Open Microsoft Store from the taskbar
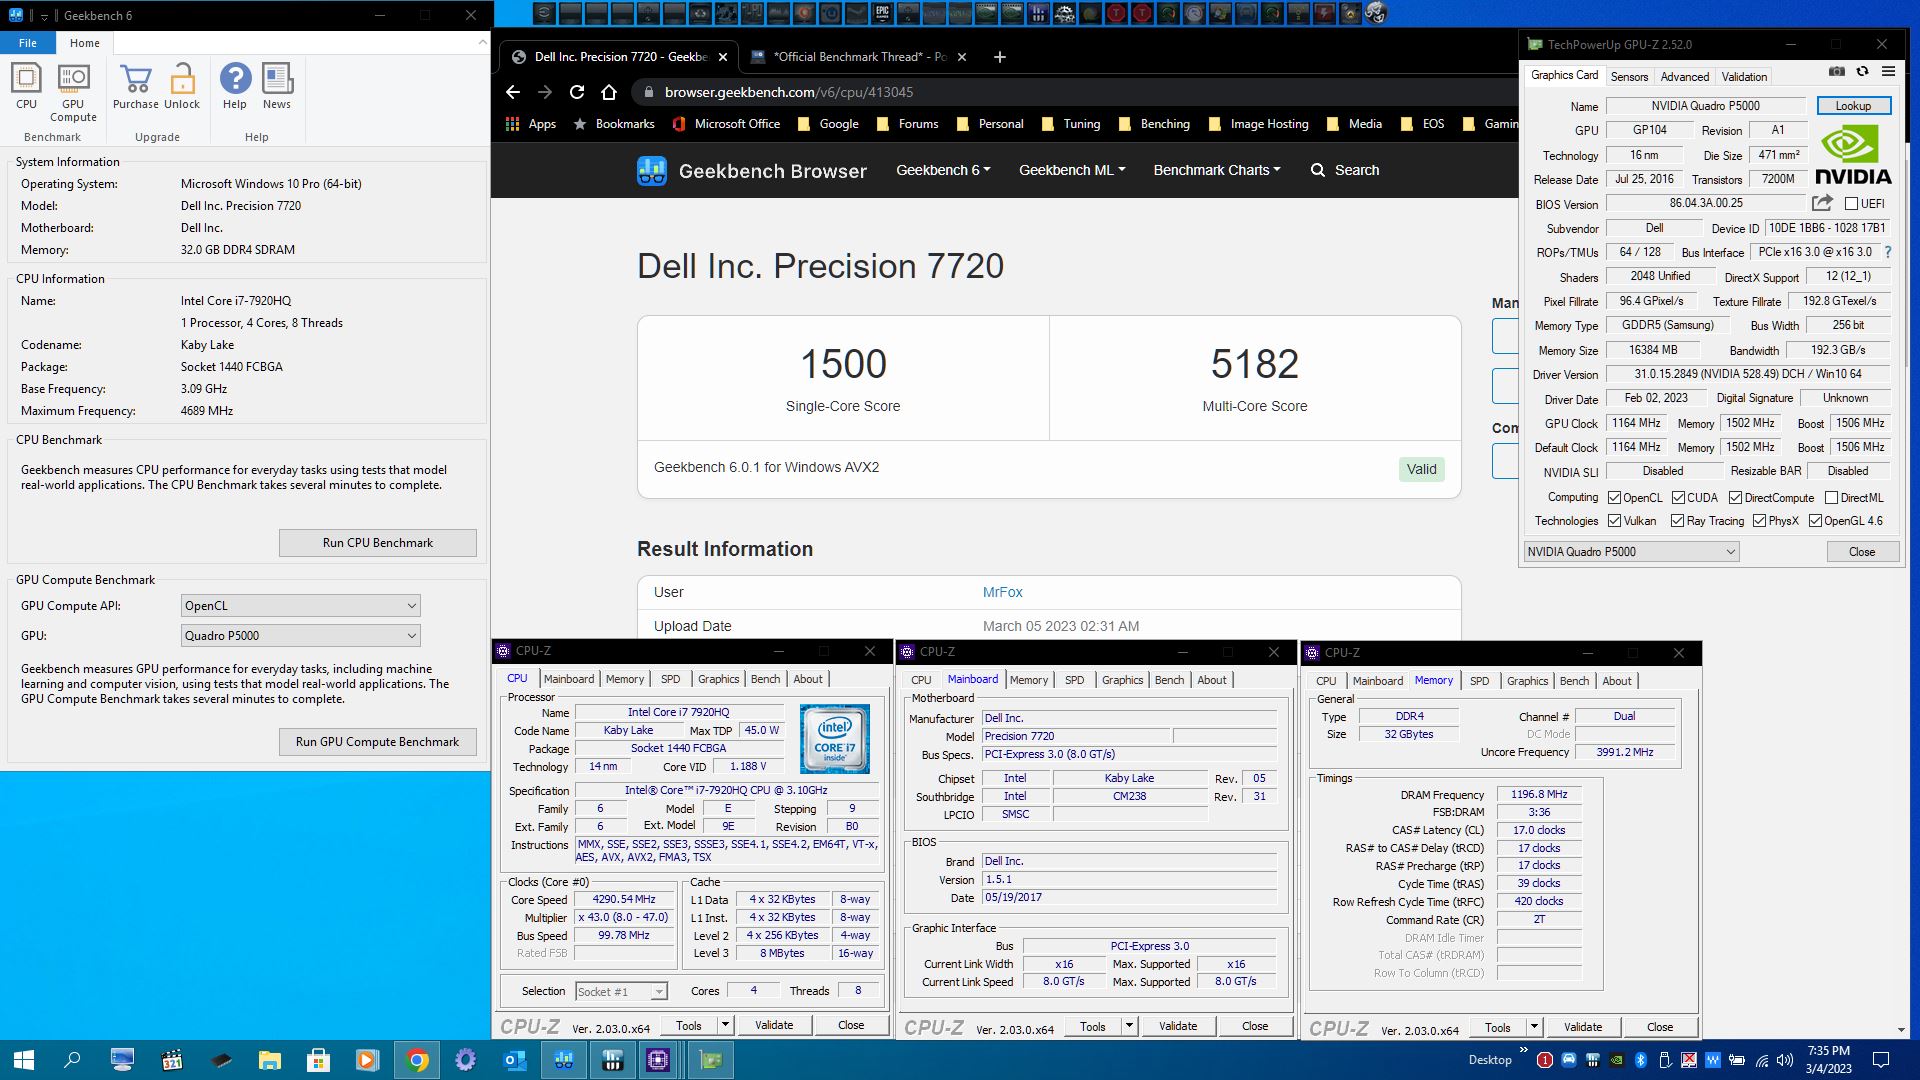Viewport: 1920px width, 1080px height. pyautogui.click(x=319, y=1060)
